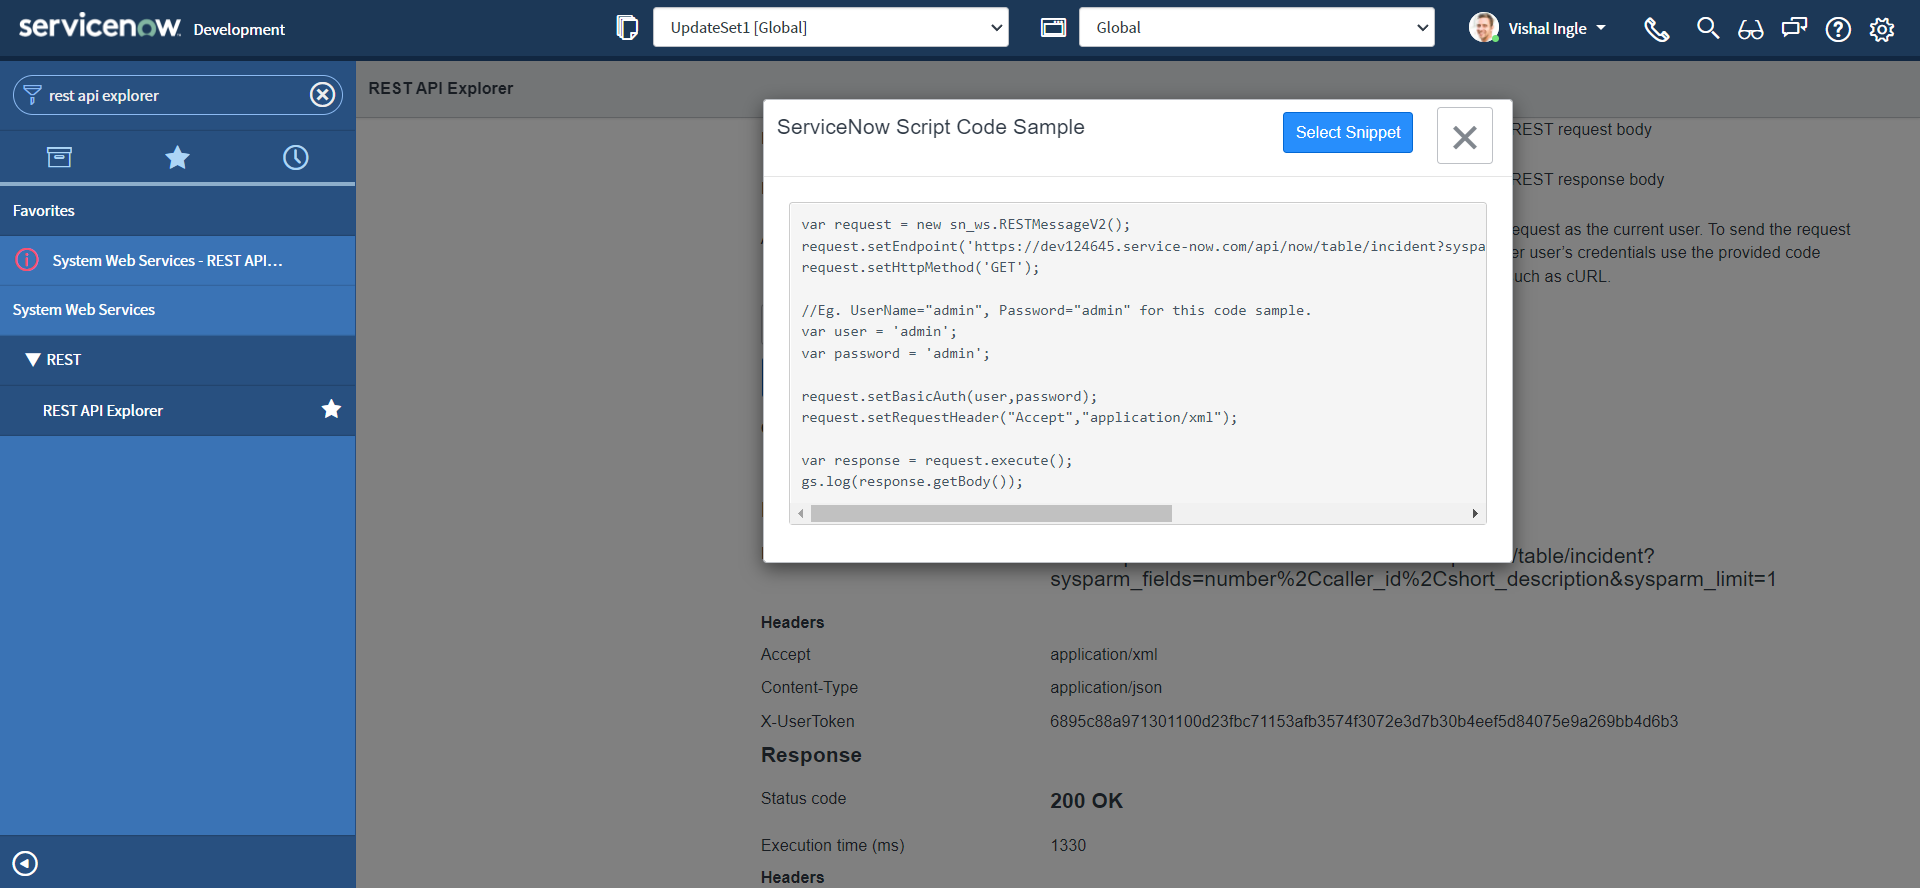Click the 200 OK status code
1920x888 pixels.
coord(1086,801)
